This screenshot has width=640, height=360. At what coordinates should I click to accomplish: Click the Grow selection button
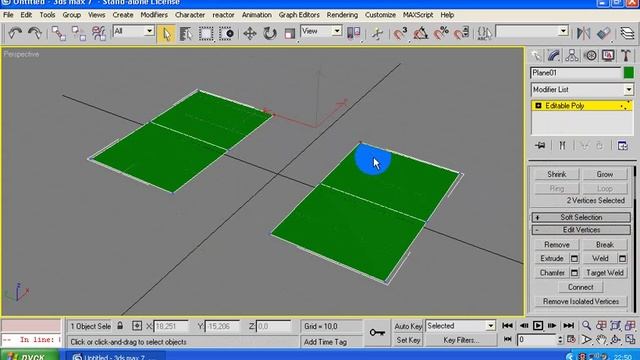point(604,174)
